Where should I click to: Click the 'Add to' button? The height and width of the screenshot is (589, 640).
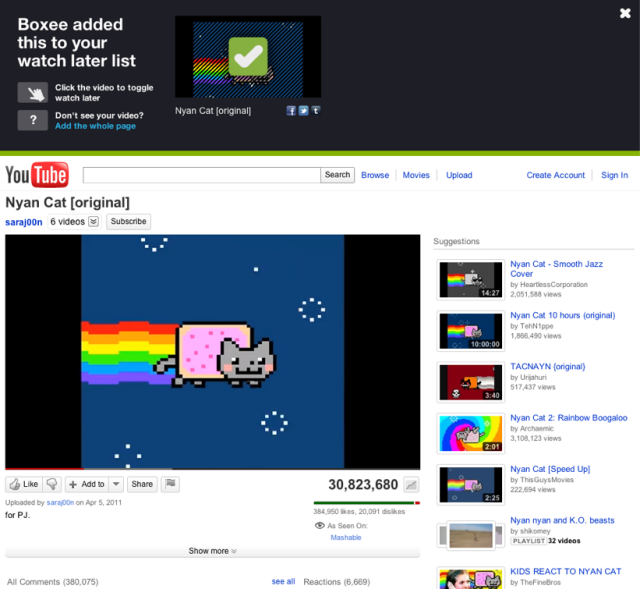(x=87, y=484)
